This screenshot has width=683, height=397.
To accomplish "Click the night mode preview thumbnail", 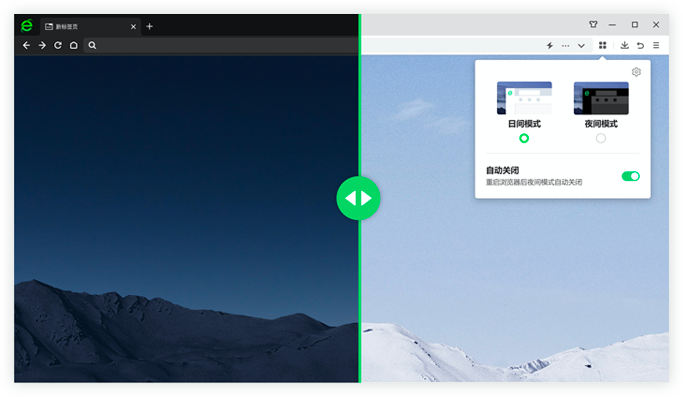I will 601,98.
